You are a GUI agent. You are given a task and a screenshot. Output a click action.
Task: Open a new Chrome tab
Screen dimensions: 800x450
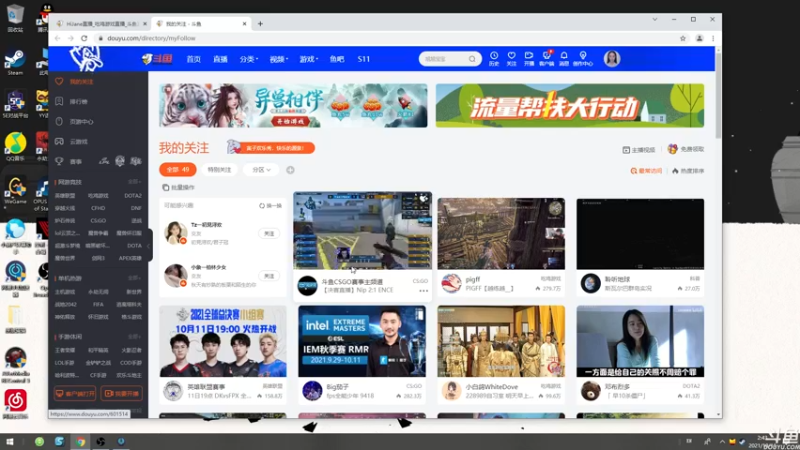pos(260,23)
